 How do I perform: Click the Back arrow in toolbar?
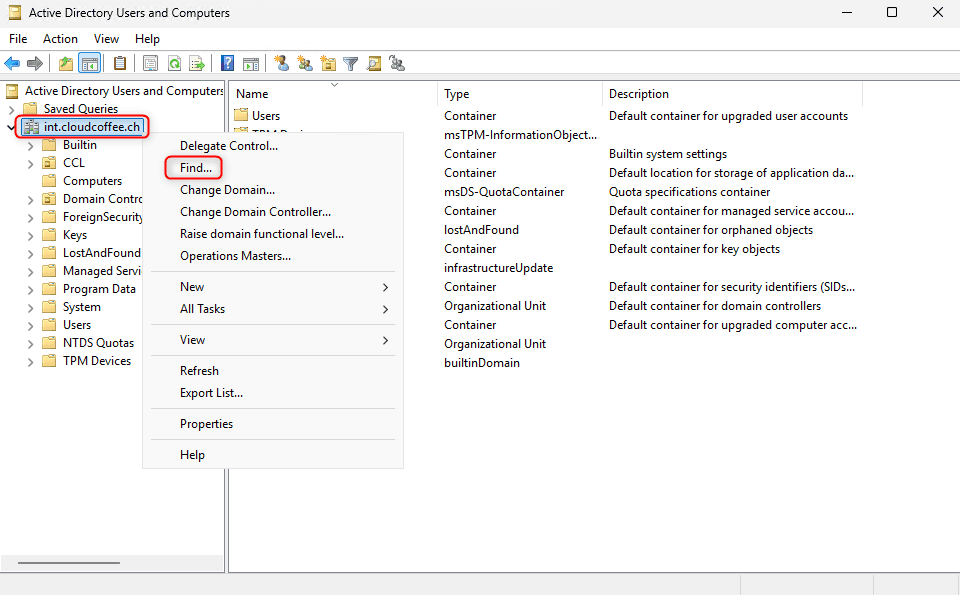pyautogui.click(x=12, y=64)
